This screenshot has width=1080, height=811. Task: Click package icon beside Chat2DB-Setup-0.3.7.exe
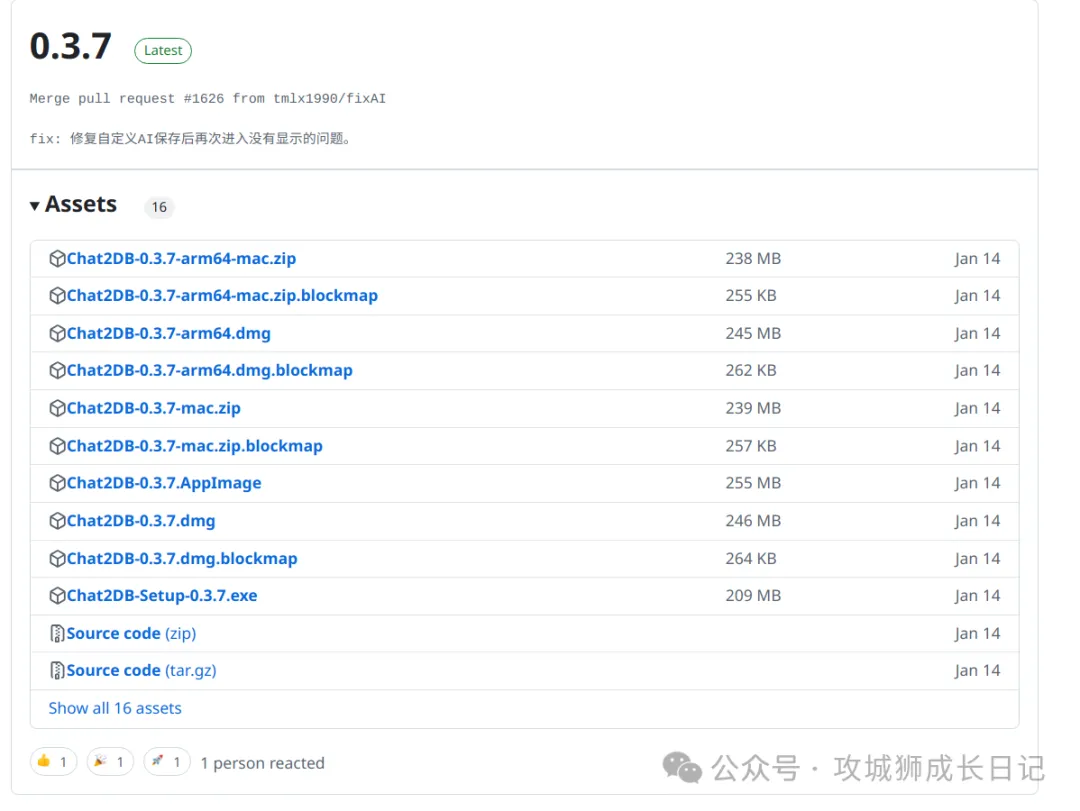(57, 596)
